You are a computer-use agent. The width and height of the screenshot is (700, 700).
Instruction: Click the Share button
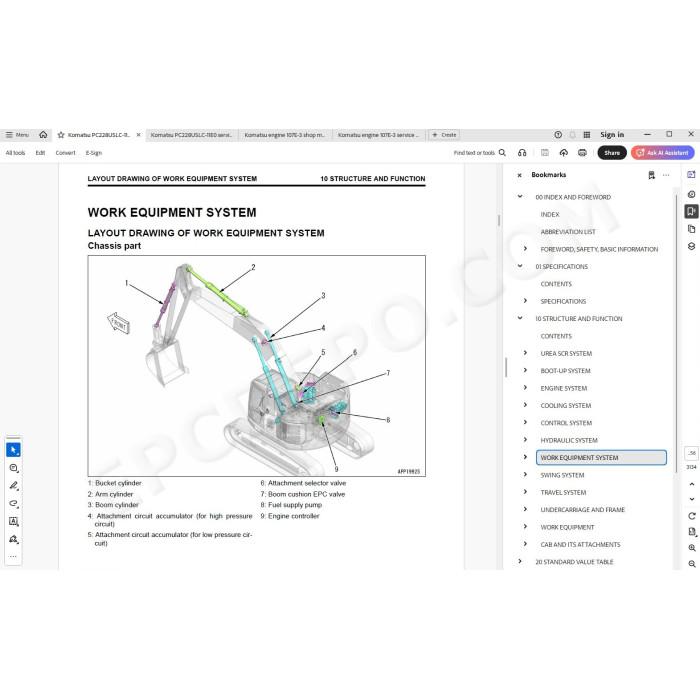(612, 153)
